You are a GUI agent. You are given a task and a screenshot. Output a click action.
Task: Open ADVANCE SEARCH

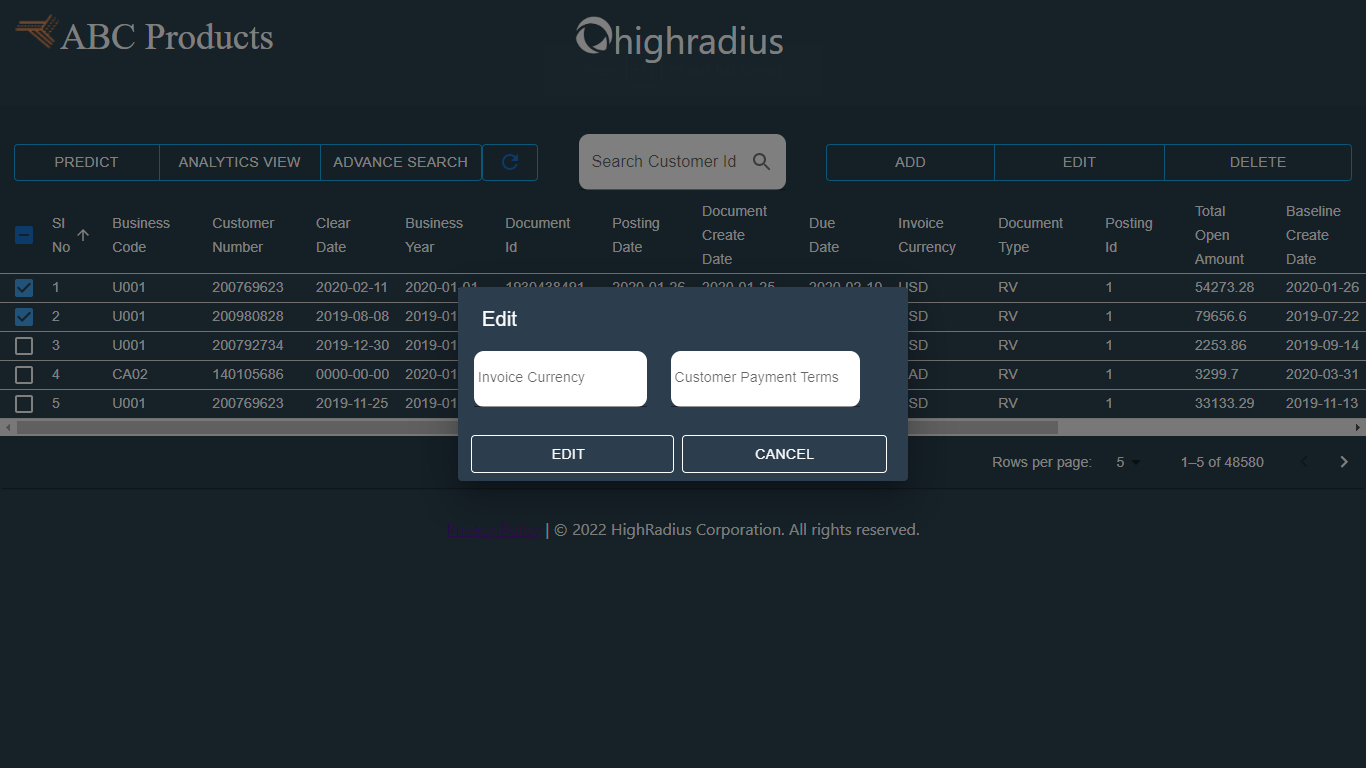400,162
